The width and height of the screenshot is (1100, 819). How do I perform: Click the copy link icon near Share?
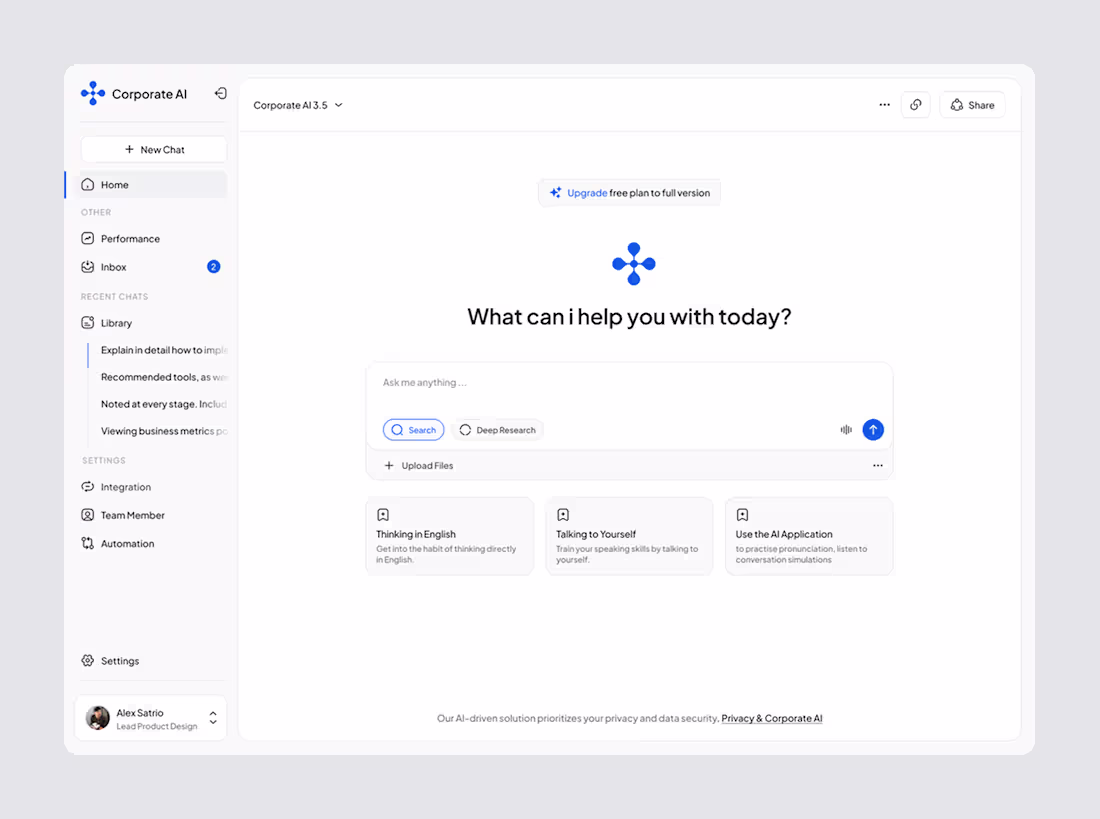[x=916, y=104]
